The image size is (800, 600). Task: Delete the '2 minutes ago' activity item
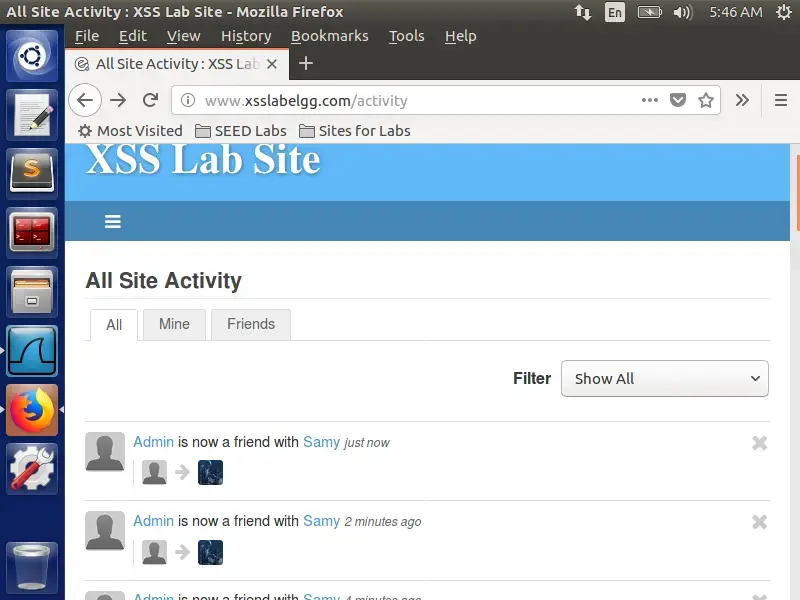pyautogui.click(x=759, y=522)
